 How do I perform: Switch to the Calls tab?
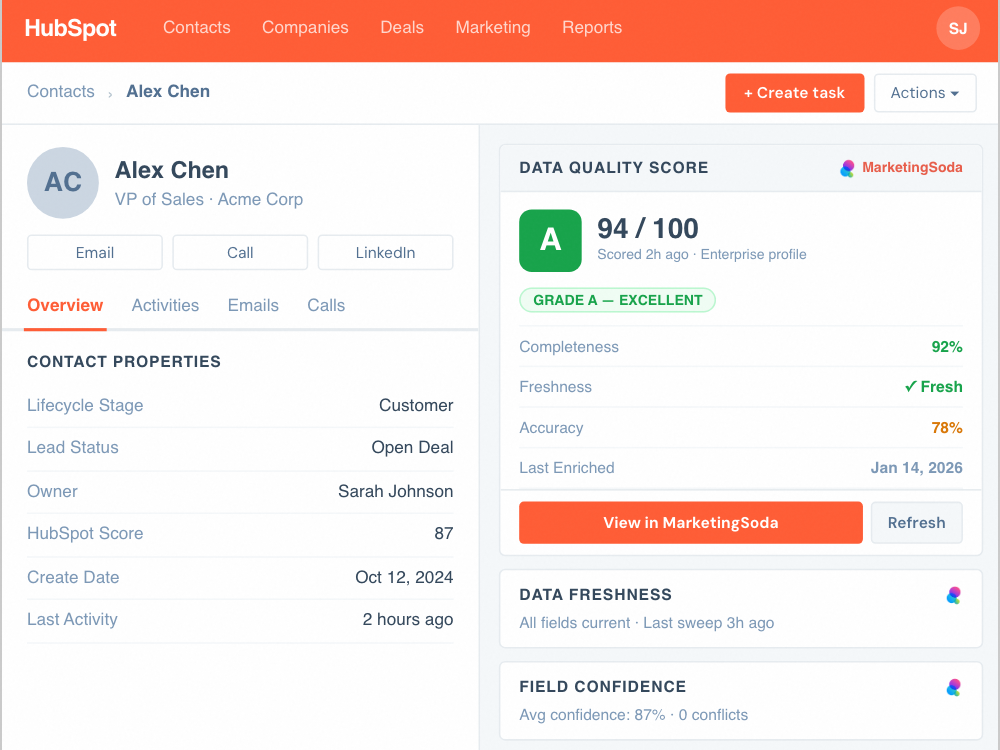(x=326, y=305)
